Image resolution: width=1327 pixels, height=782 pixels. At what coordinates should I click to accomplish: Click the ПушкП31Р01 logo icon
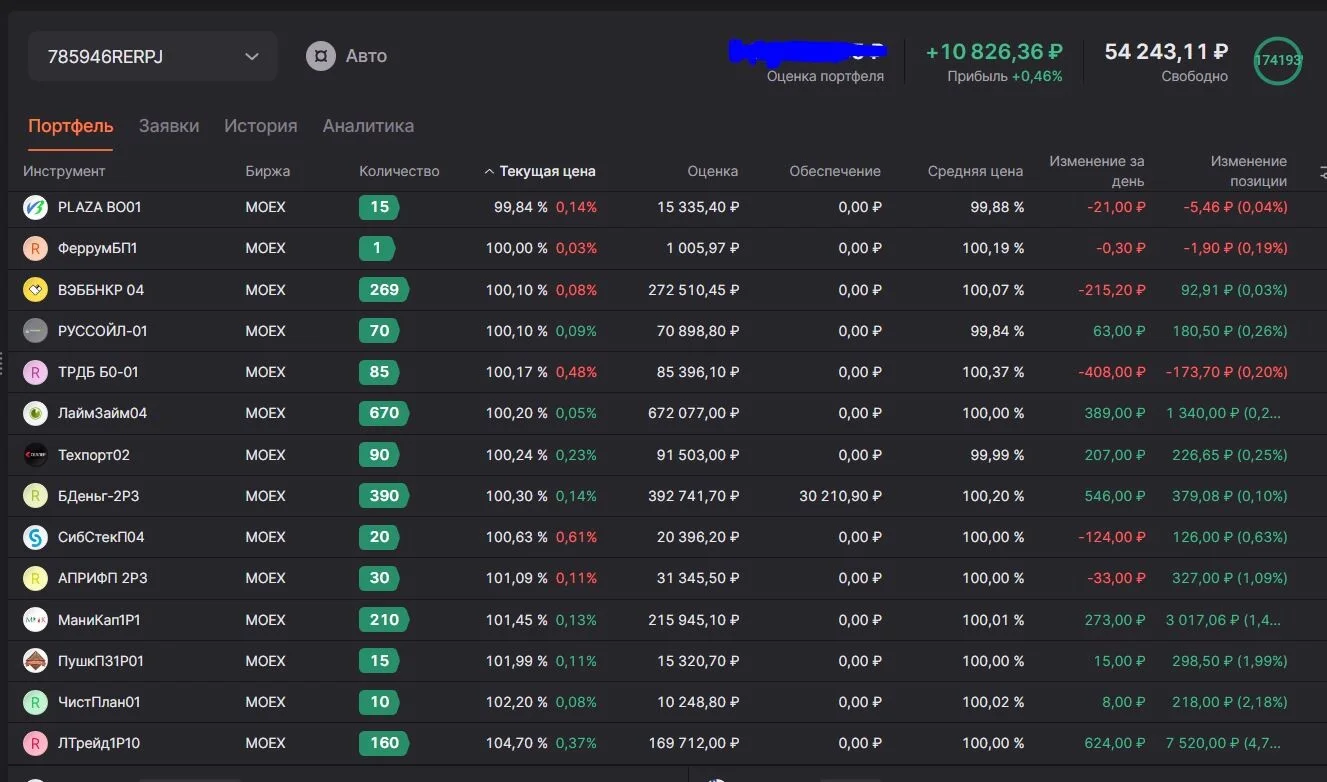click(35, 661)
